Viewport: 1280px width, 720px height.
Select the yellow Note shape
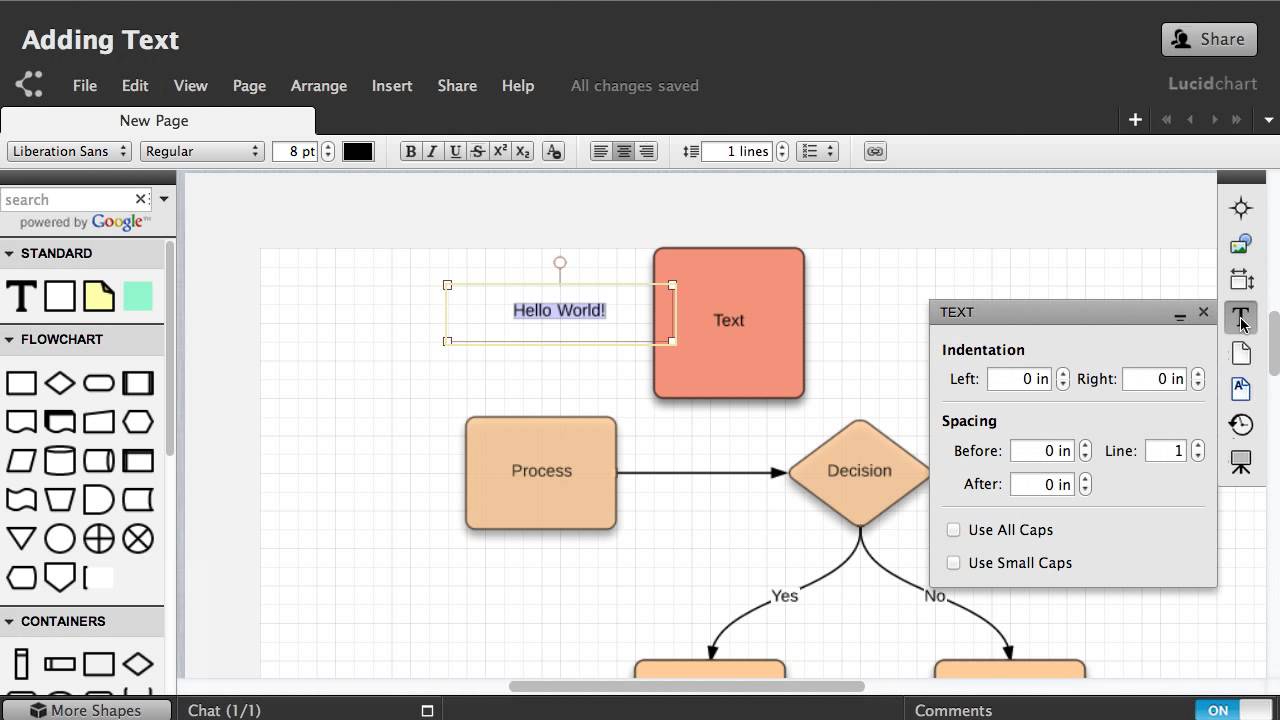99,296
